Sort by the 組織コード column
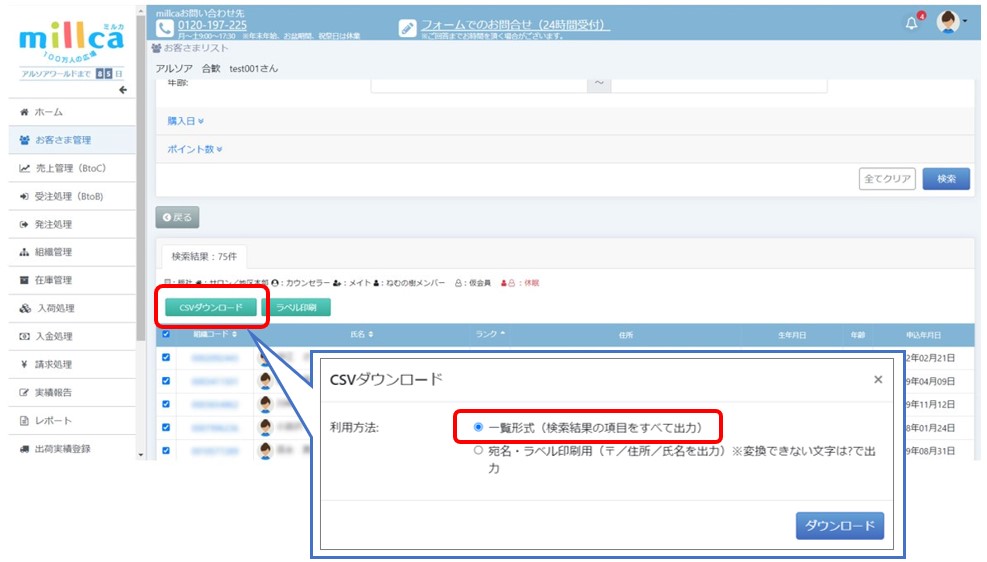 tap(215, 334)
